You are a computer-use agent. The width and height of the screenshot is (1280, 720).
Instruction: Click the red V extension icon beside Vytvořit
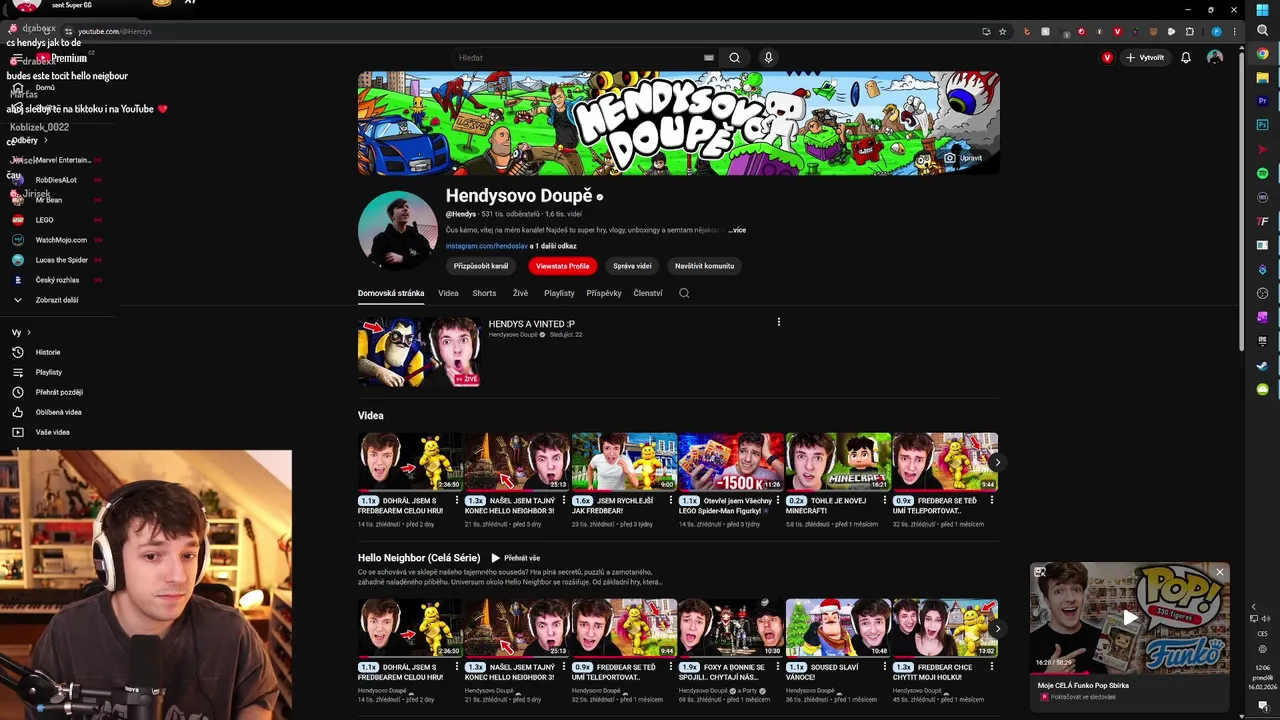(1107, 58)
